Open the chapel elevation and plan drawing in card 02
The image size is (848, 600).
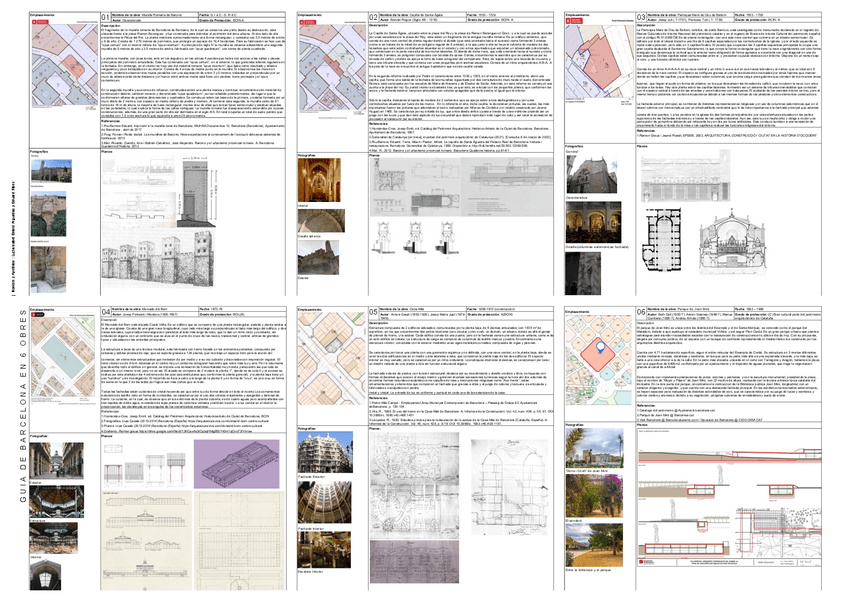coord(416,188)
